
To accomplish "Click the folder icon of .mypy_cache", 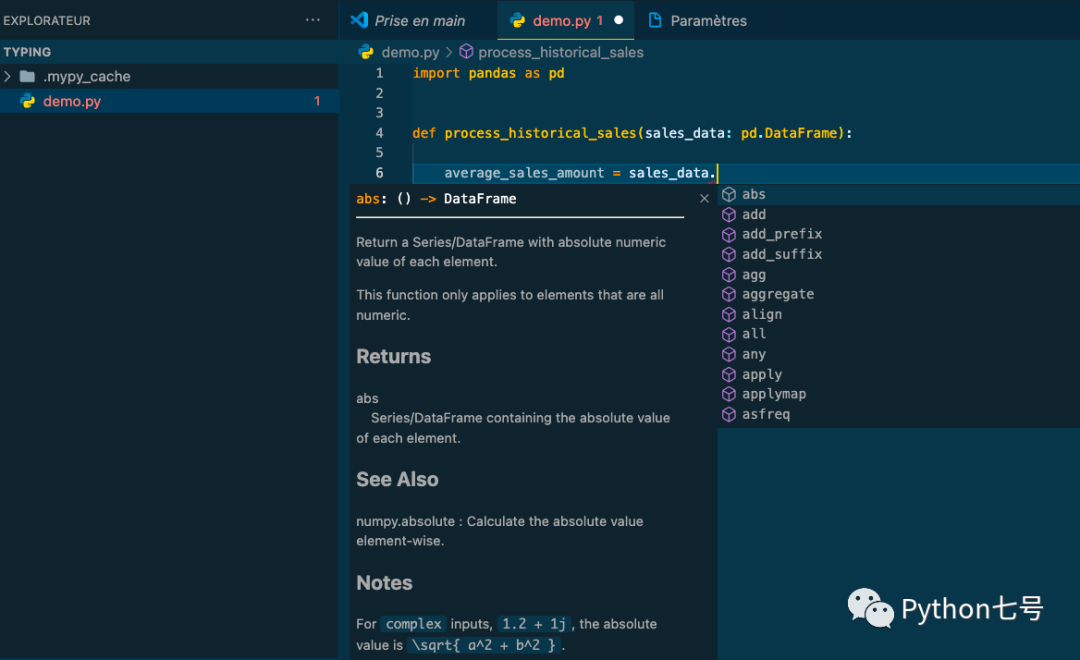I will [28, 76].
